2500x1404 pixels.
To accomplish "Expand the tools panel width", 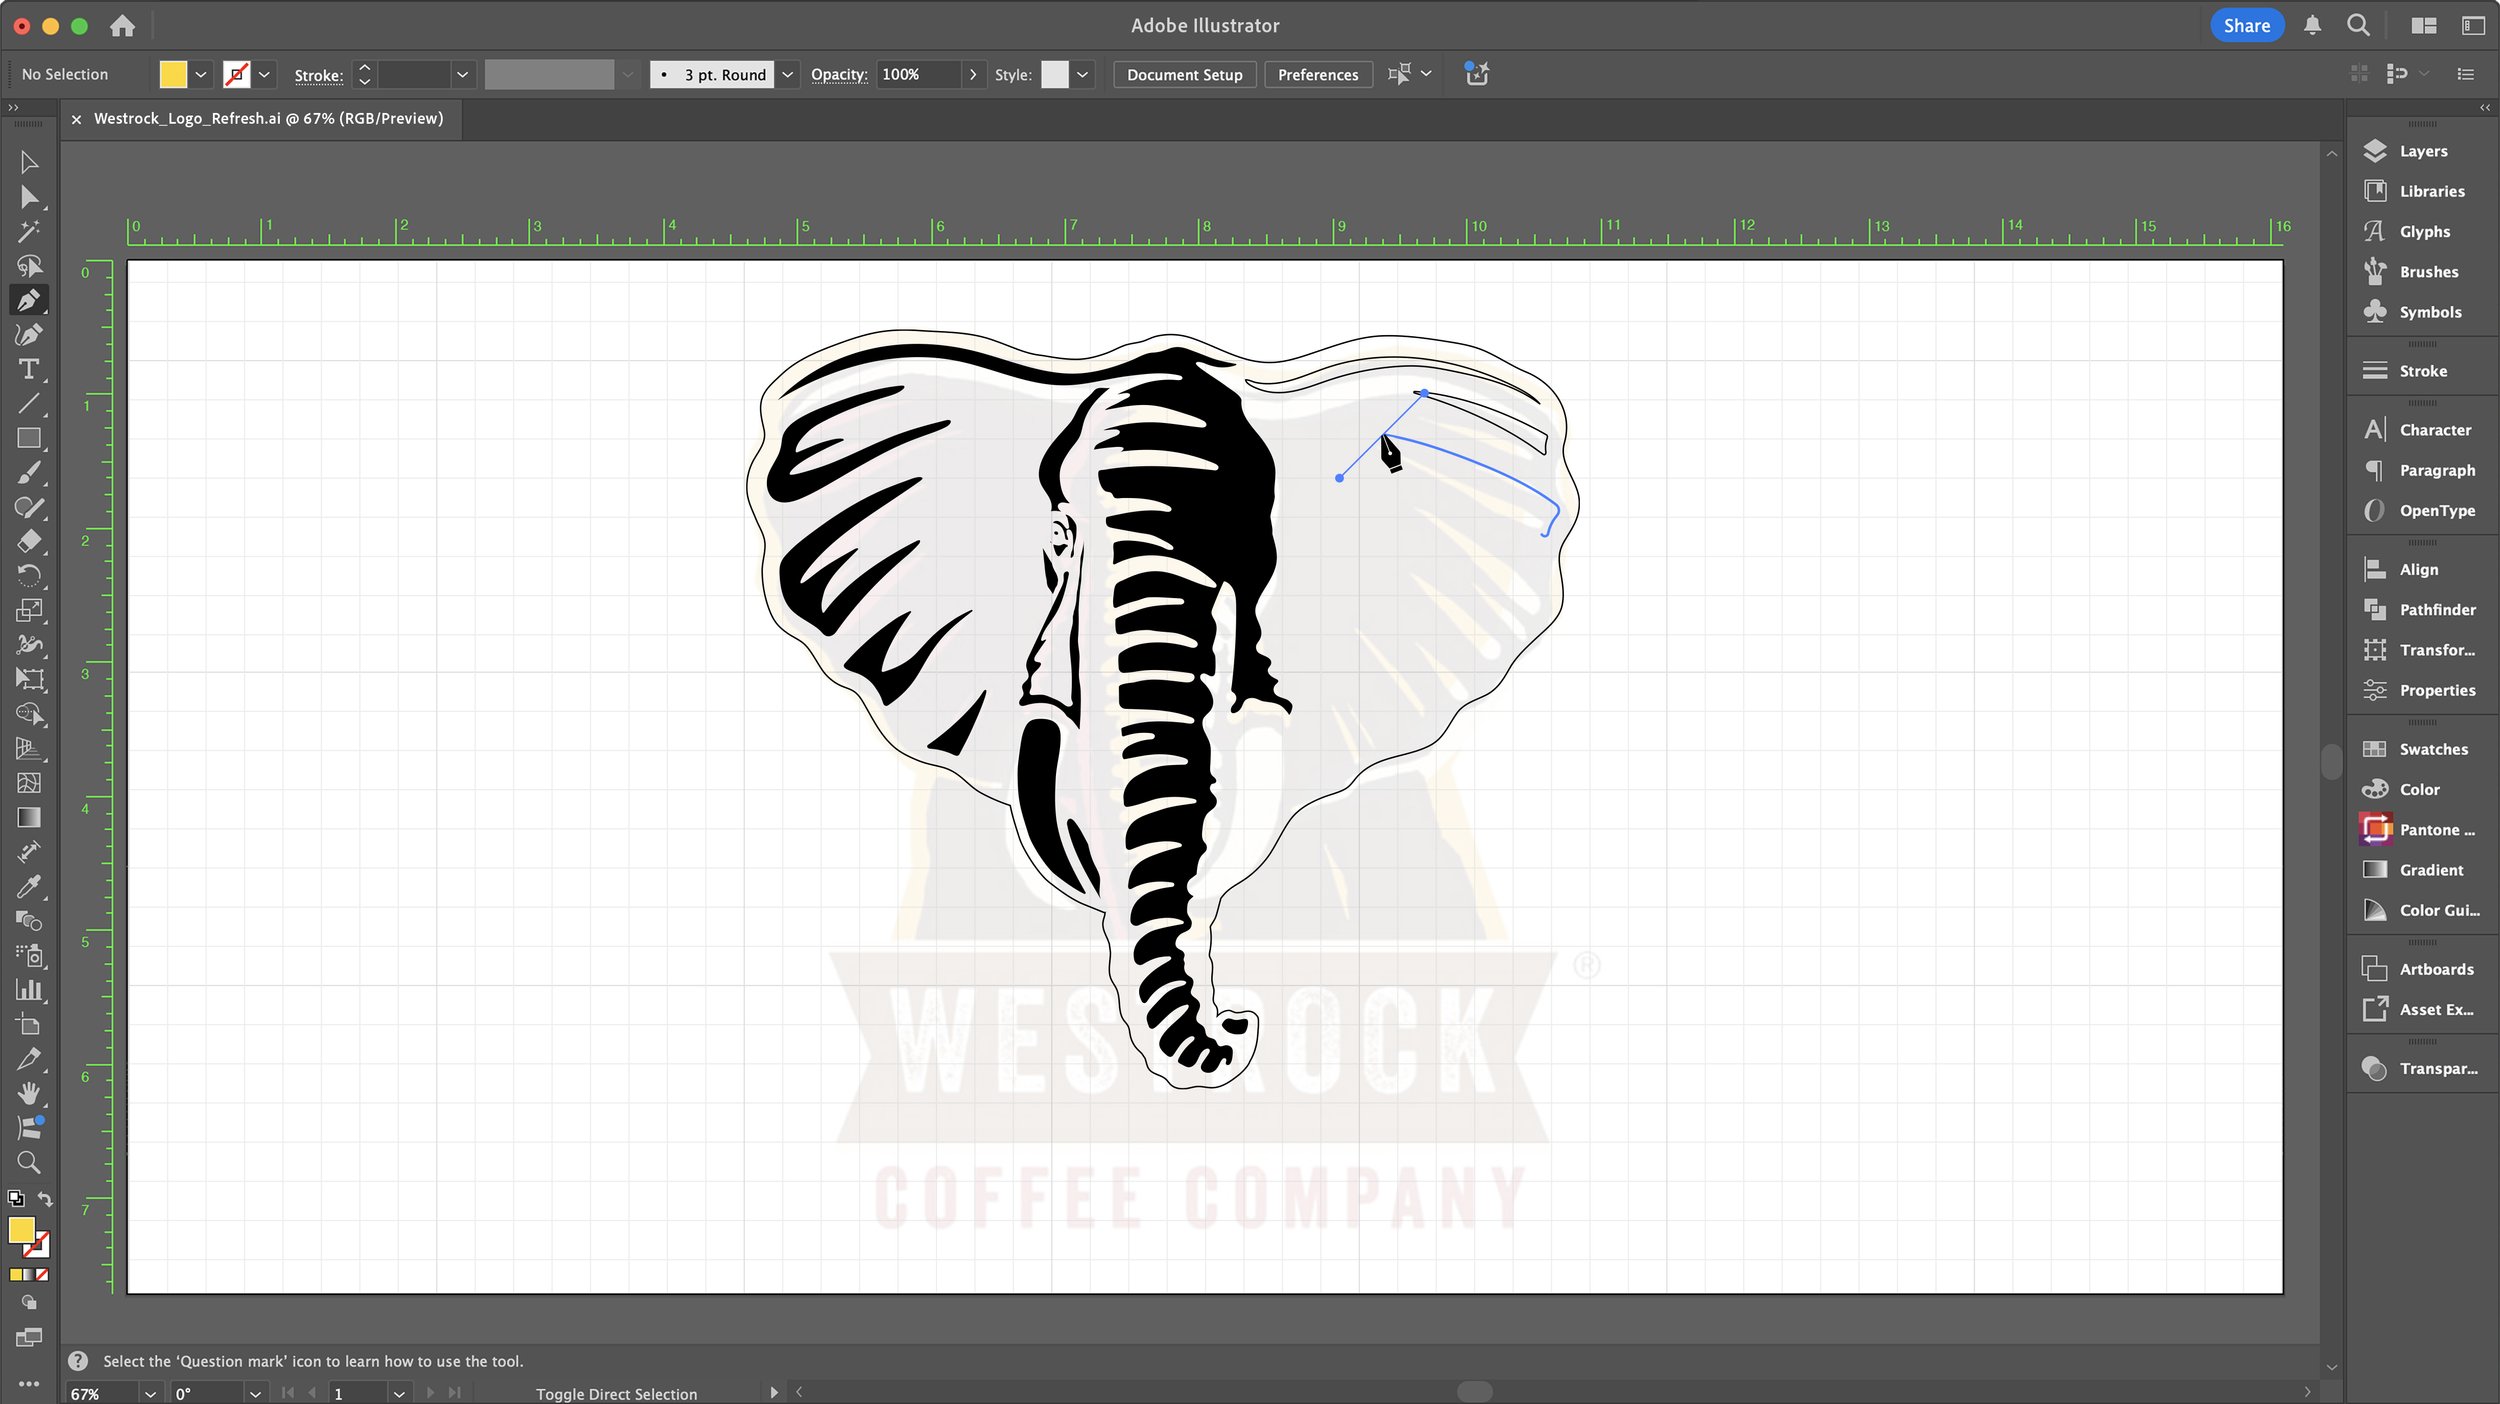I will click(13, 107).
